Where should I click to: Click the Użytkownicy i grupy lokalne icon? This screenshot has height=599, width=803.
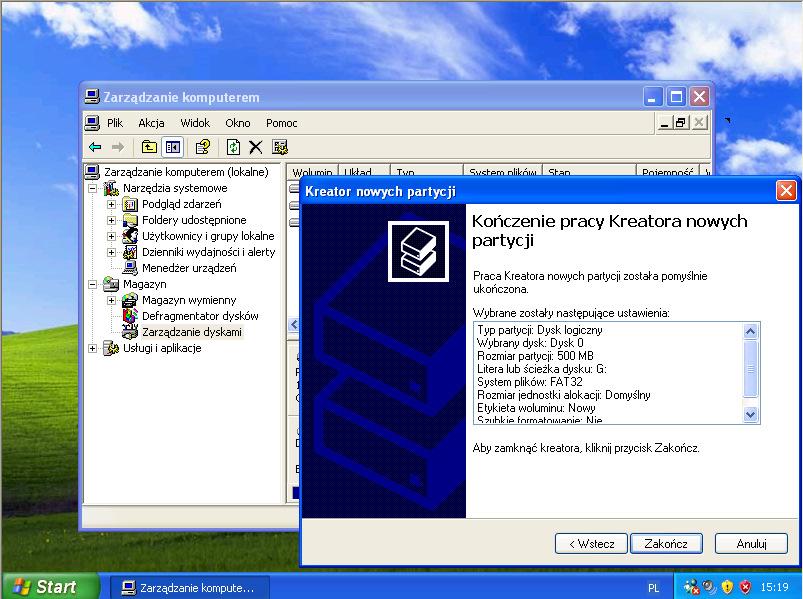[x=130, y=237]
